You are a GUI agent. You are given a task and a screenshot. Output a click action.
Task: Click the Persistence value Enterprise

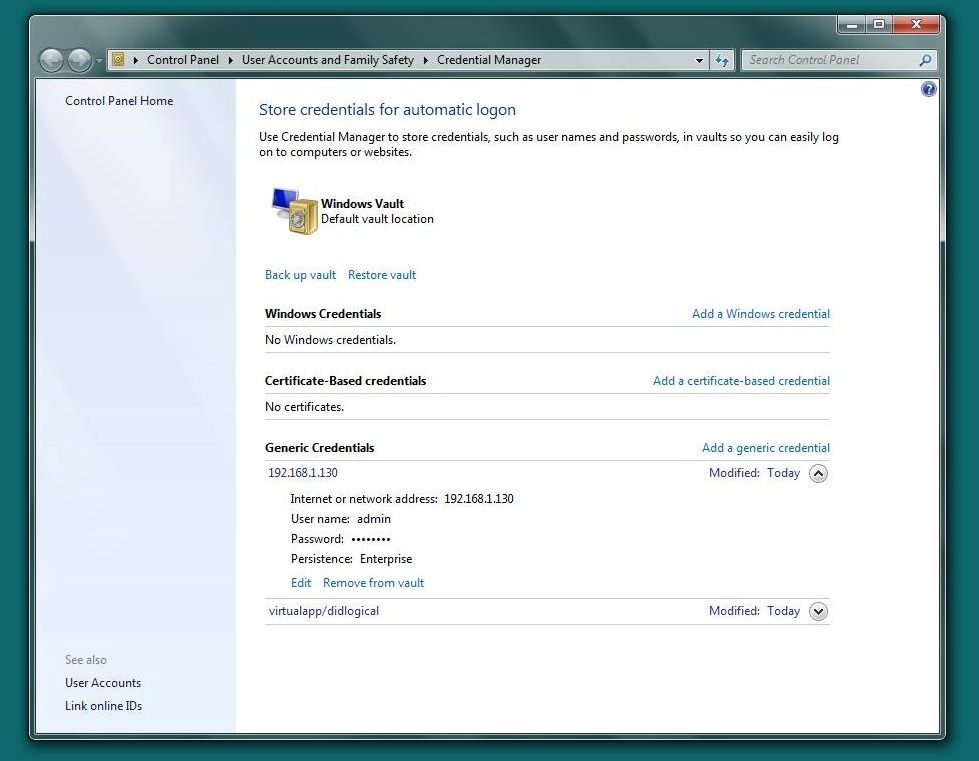tap(386, 559)
